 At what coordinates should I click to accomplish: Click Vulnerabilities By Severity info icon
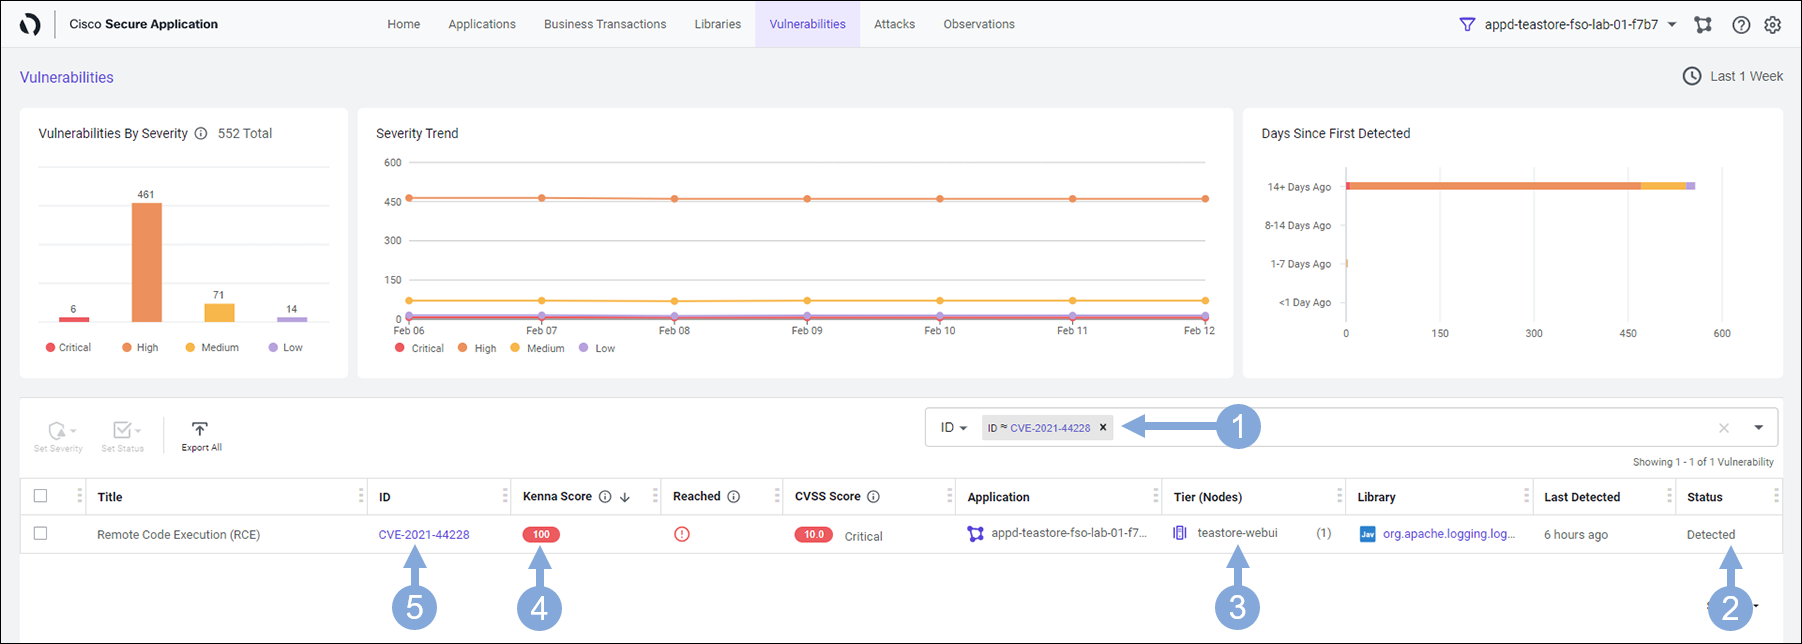201,134
